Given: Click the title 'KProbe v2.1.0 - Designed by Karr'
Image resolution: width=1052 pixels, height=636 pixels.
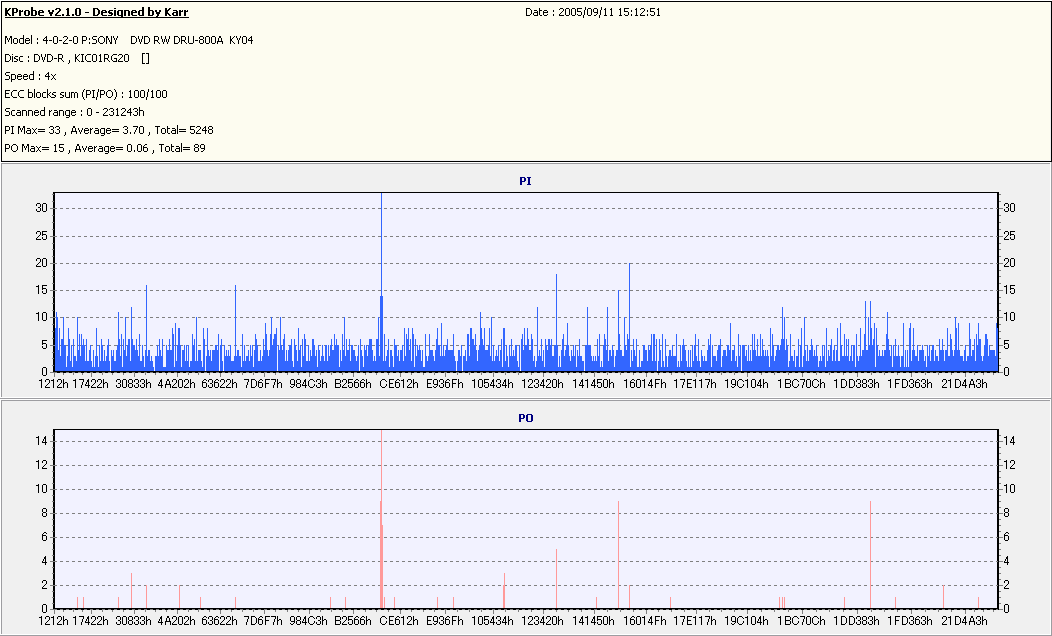Looking at the screenshot, I should [x=96, y=12].
